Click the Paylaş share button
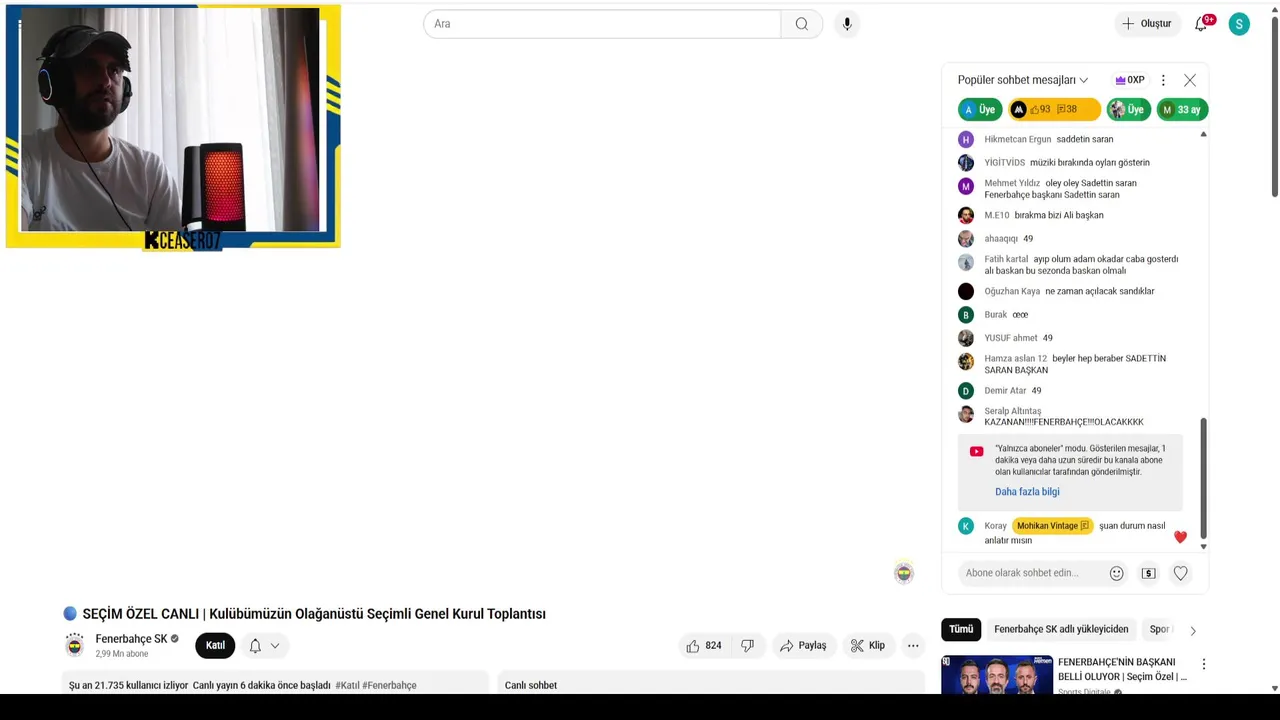The image size is (1280, 720). click(804, 646)
